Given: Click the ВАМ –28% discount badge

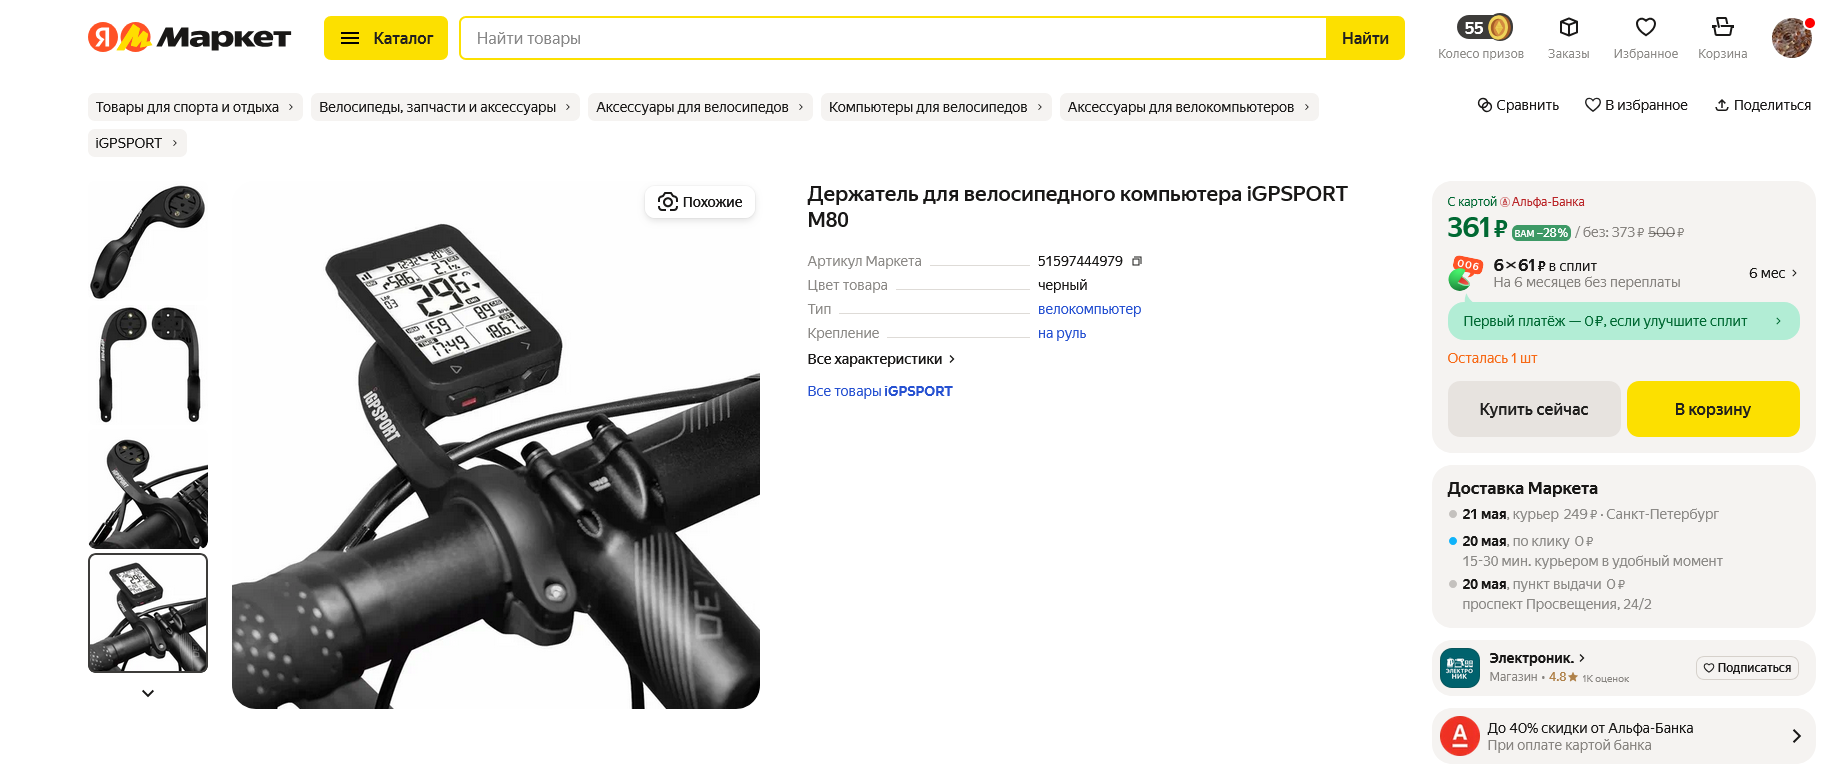Looking at the screenshot, I should click(1541, 233).
